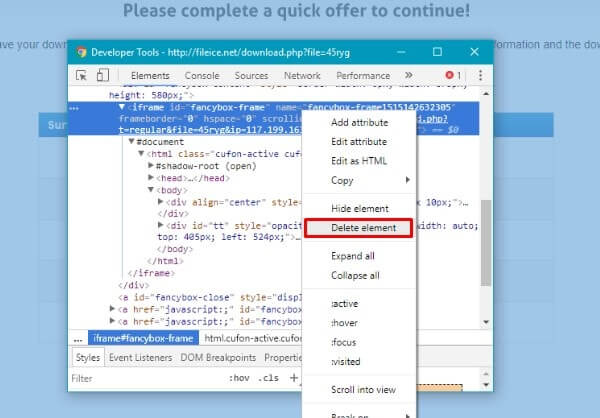Click the styles pane scroll down arrow

click(x=486, y=385)
